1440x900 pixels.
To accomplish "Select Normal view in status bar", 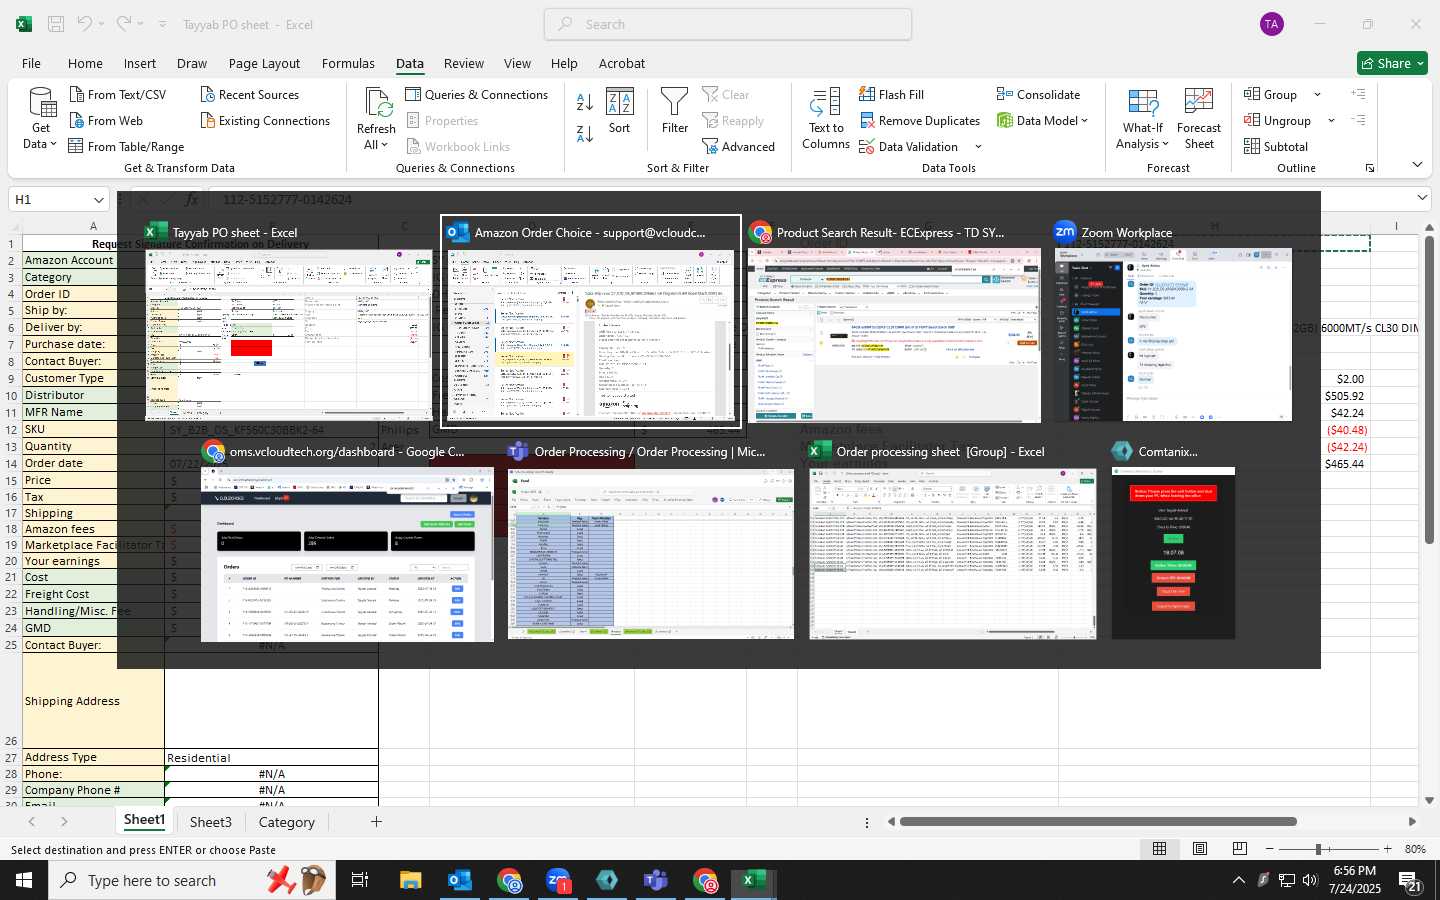I will [1160, 849].
